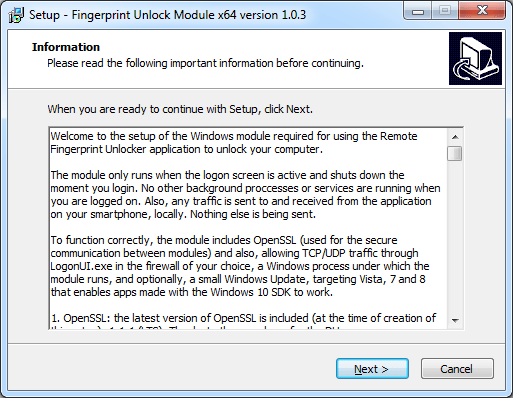513x398 pixels.
Task: Place cursor in 'The module only runs' paragraph
Action: tap(245, 195)
